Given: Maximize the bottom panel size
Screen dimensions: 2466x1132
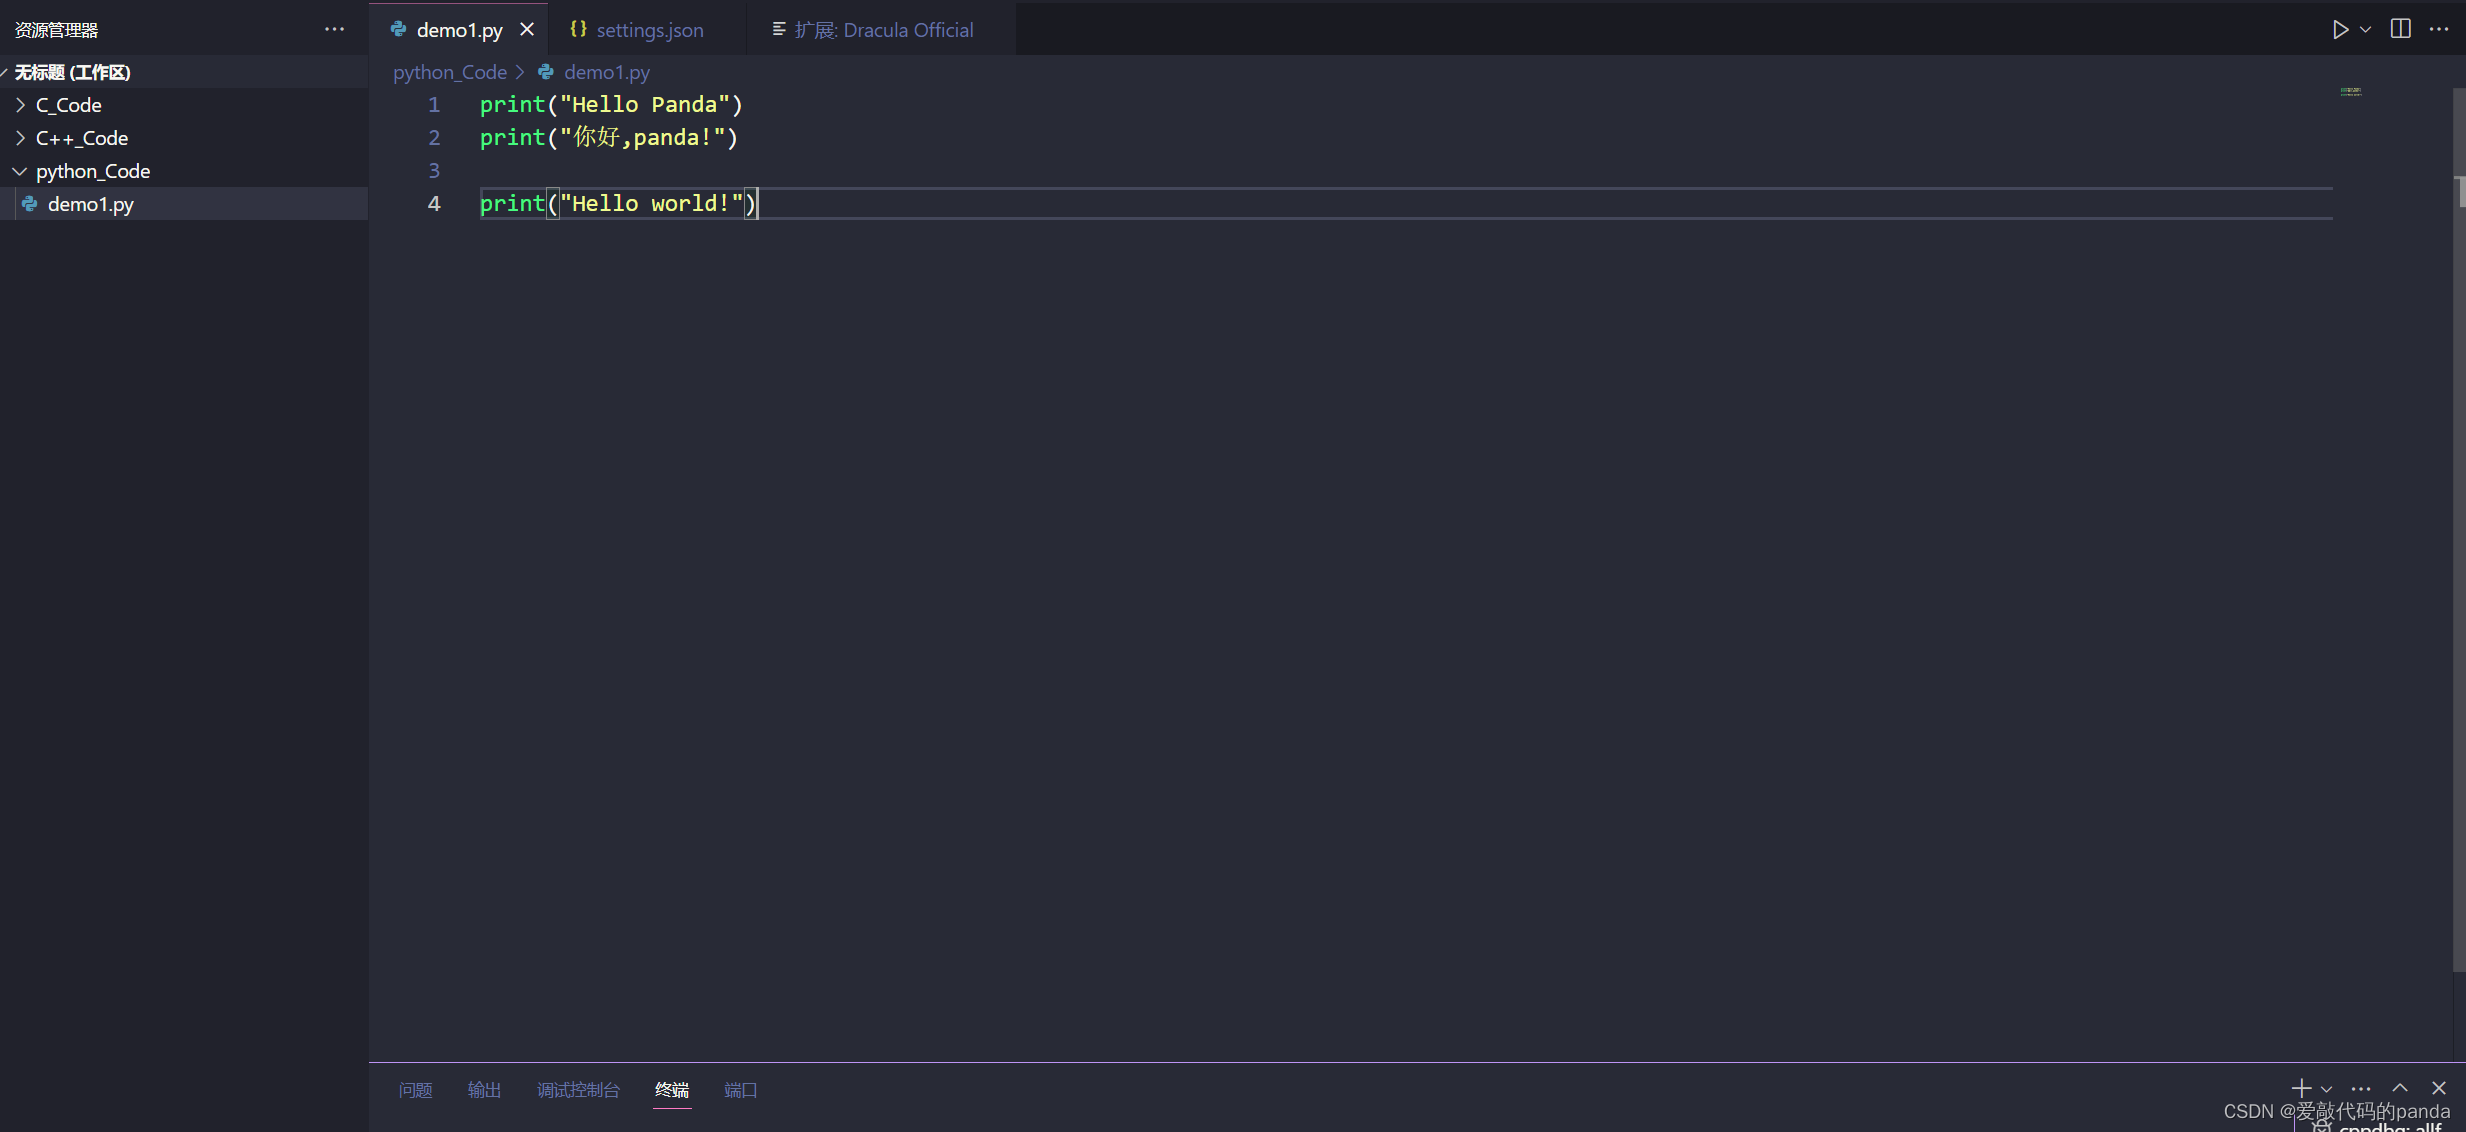Looking at the screenshot, I should [x=2400, y=1088].
